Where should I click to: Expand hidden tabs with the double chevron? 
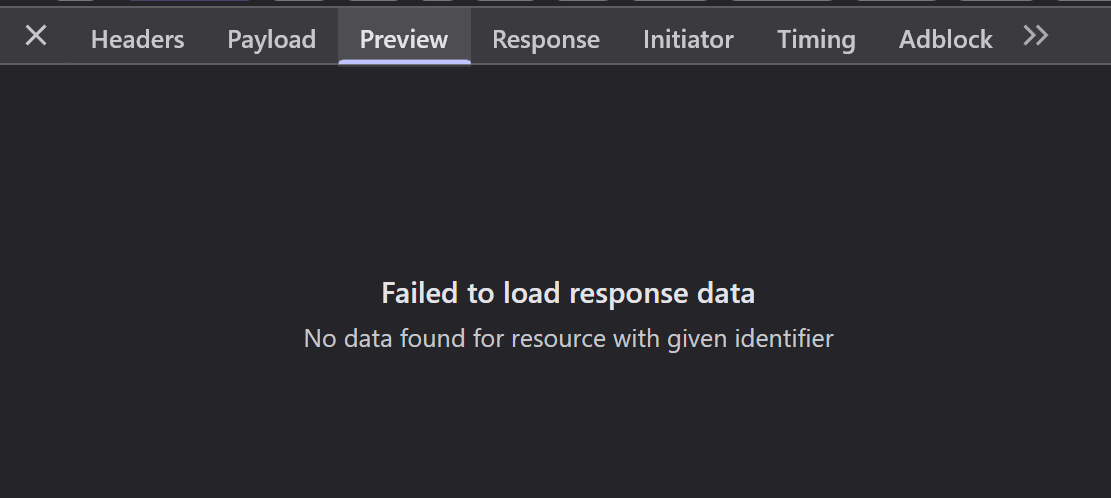[x=1035, y=35]
